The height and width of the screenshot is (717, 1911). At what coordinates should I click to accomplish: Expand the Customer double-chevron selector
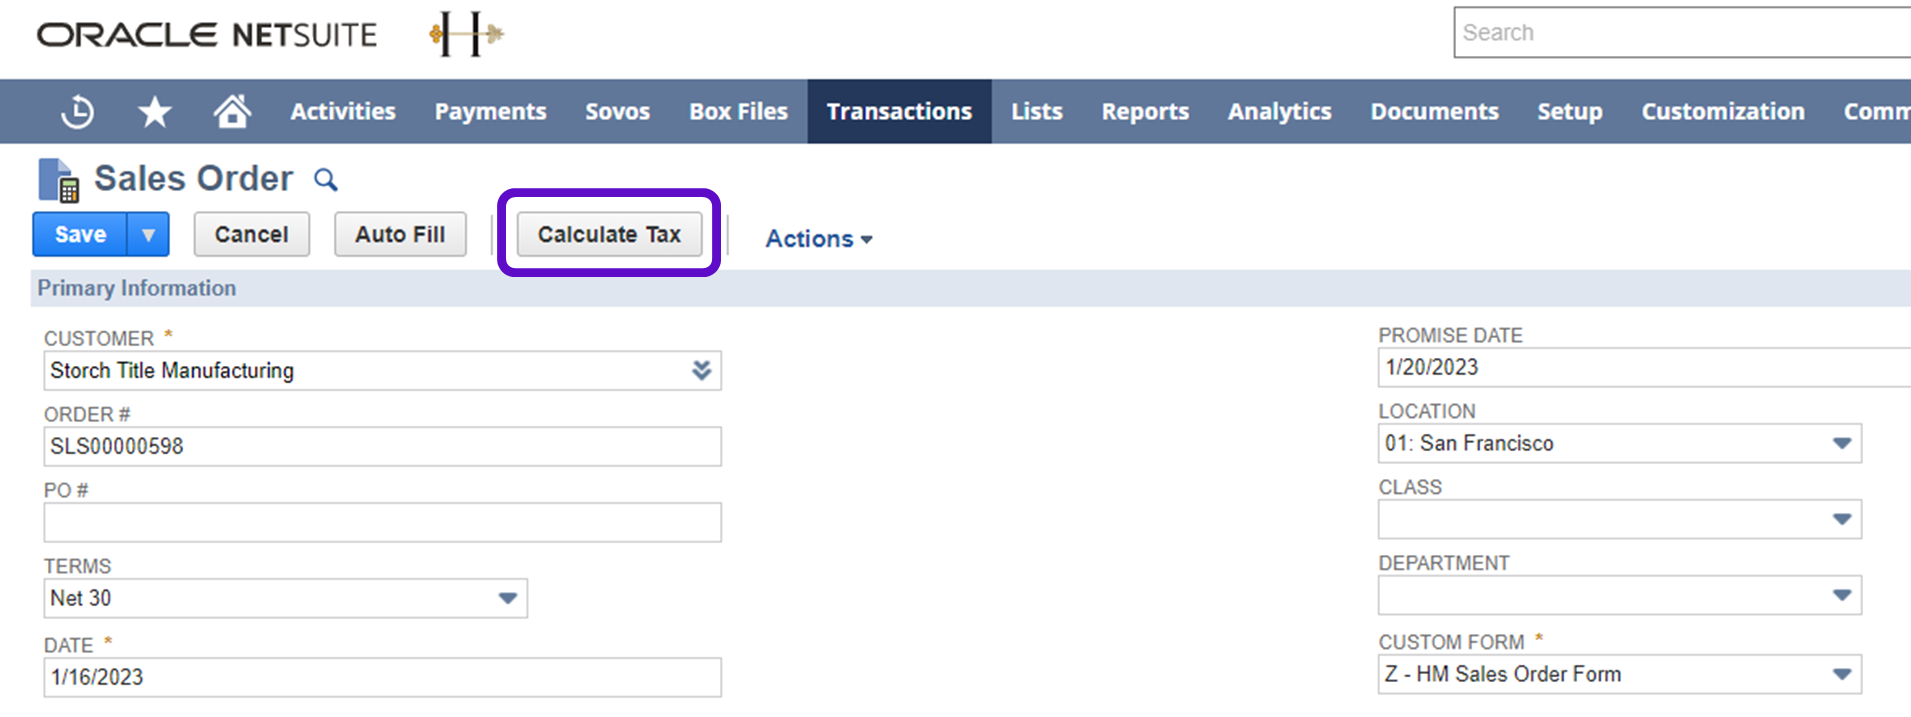click(701, 371)
